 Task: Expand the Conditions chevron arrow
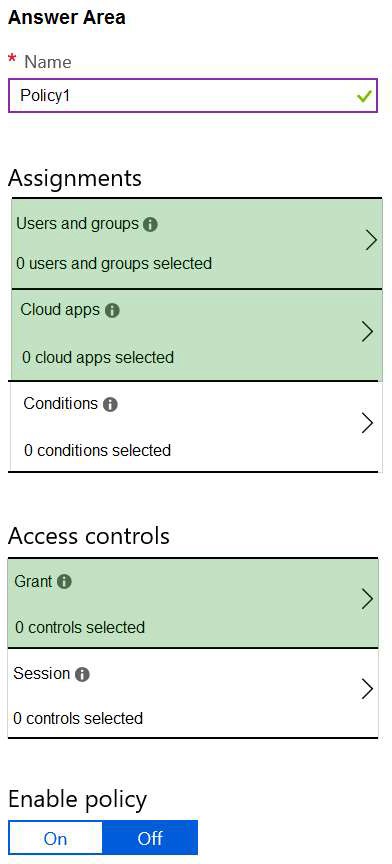[368, 423]
